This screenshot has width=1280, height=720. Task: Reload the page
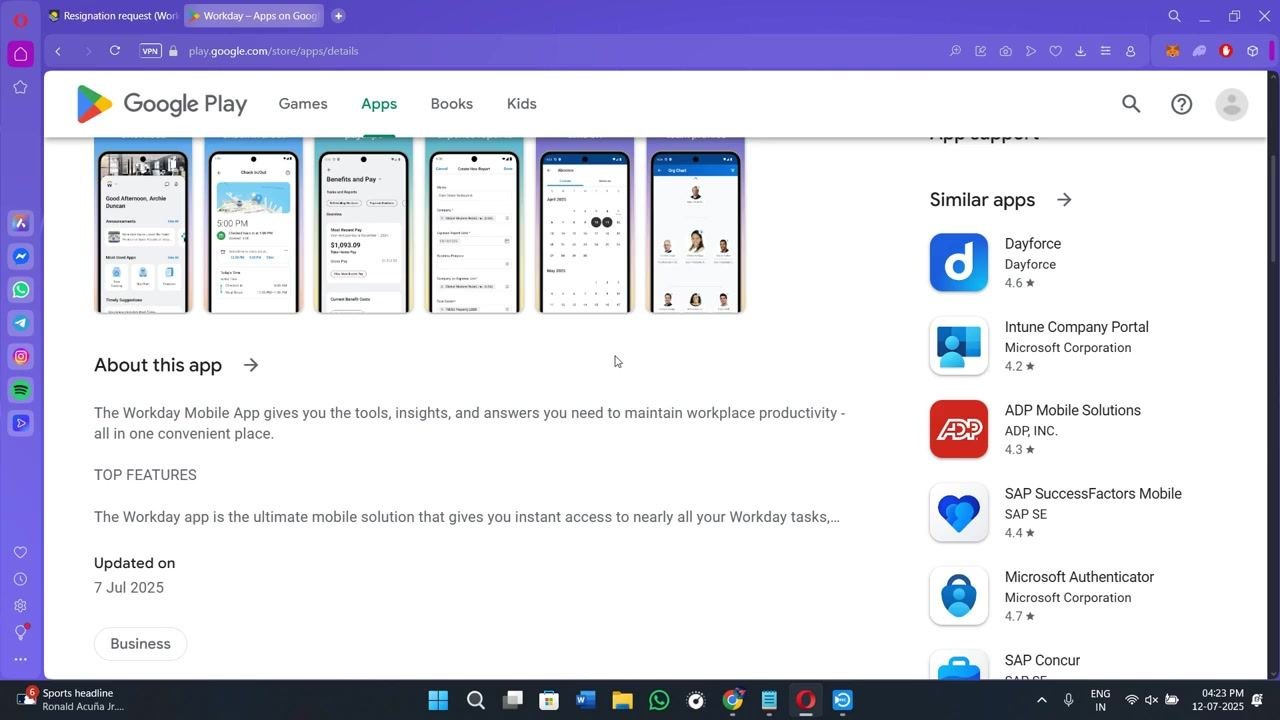[x=115, y=51]
